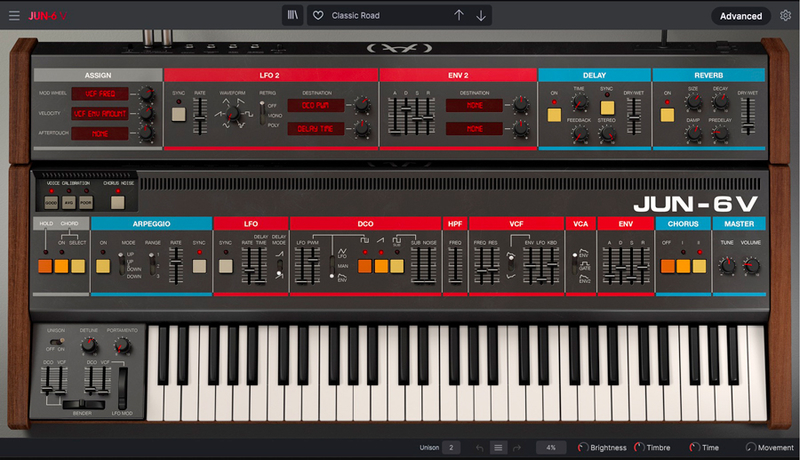
Task: Click the Reverb Decay knob
Action: coord(720,102)
